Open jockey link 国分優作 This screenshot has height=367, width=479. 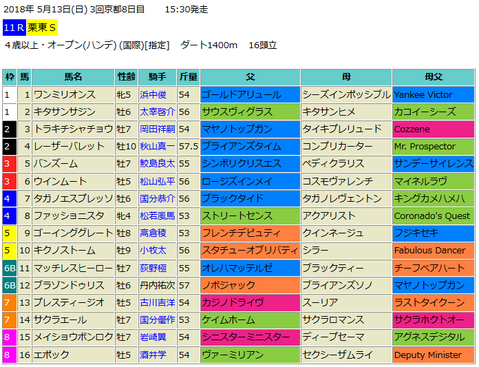pyautogui.click(x=157, y=320)
